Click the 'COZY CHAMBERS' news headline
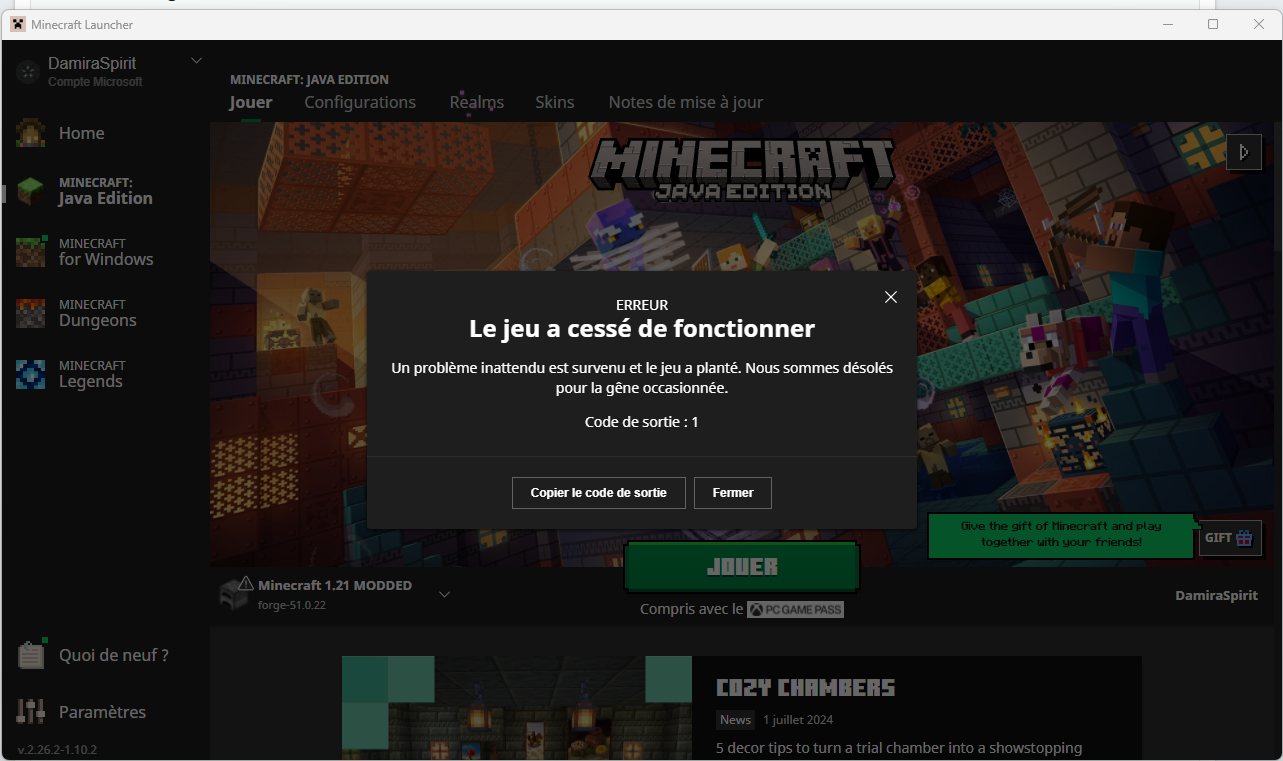 tap(805, 688)
